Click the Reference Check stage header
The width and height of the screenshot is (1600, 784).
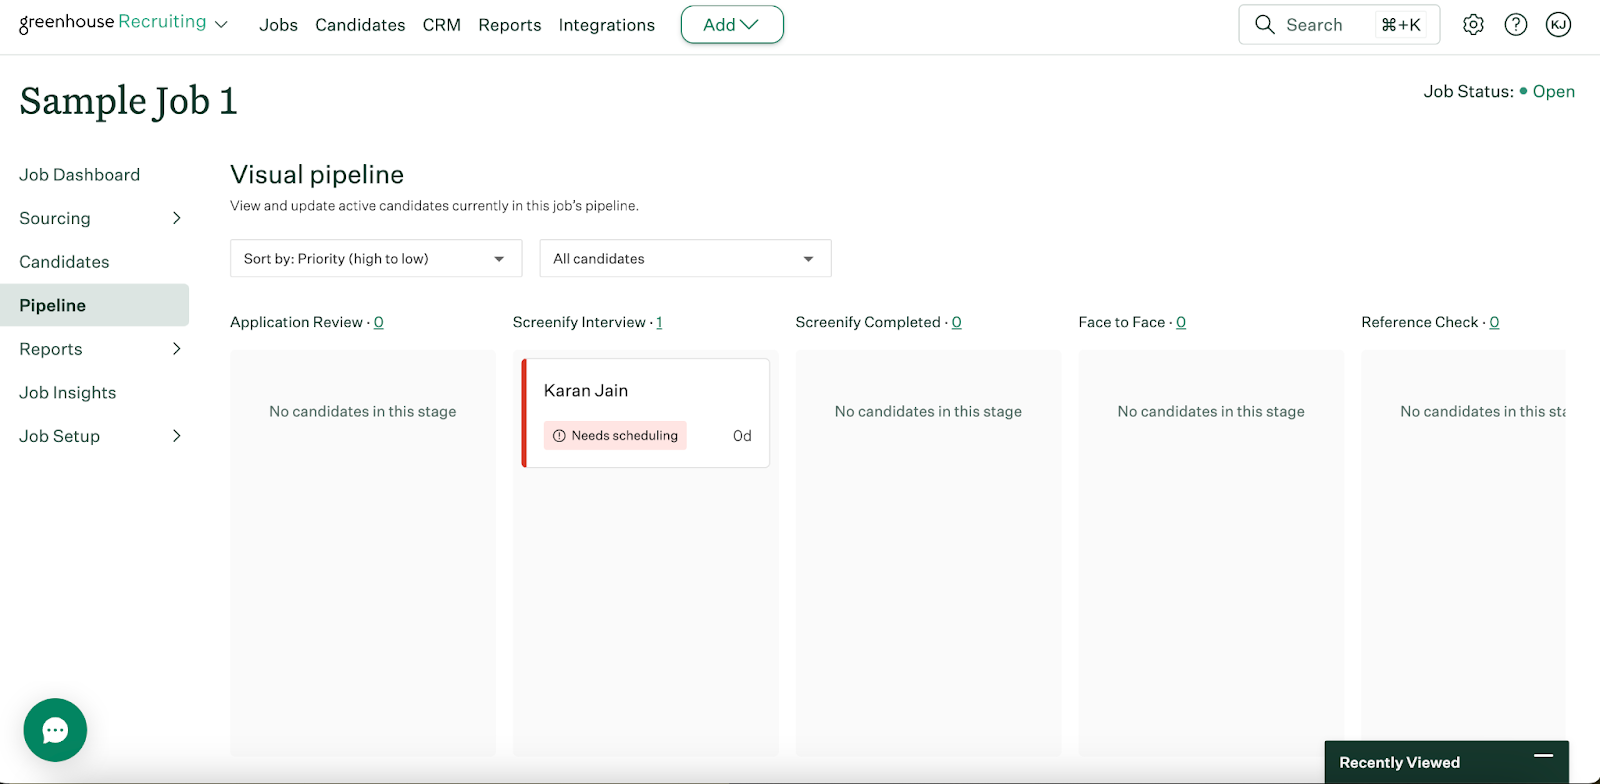pyautogui.click(x=1420, y=322)
